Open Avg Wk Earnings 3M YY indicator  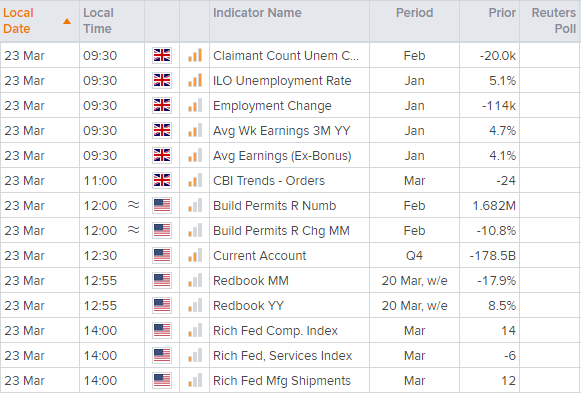pyautogui.click(x=282, y=131)
